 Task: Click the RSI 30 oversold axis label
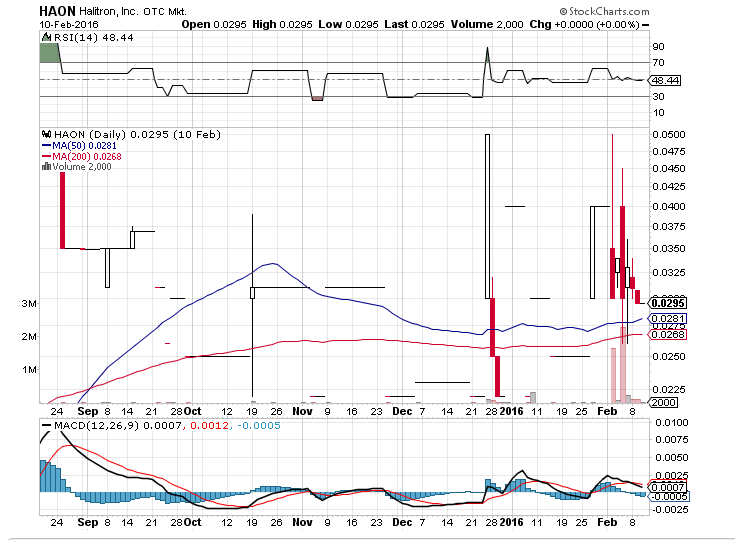click(x=658, y=96)
